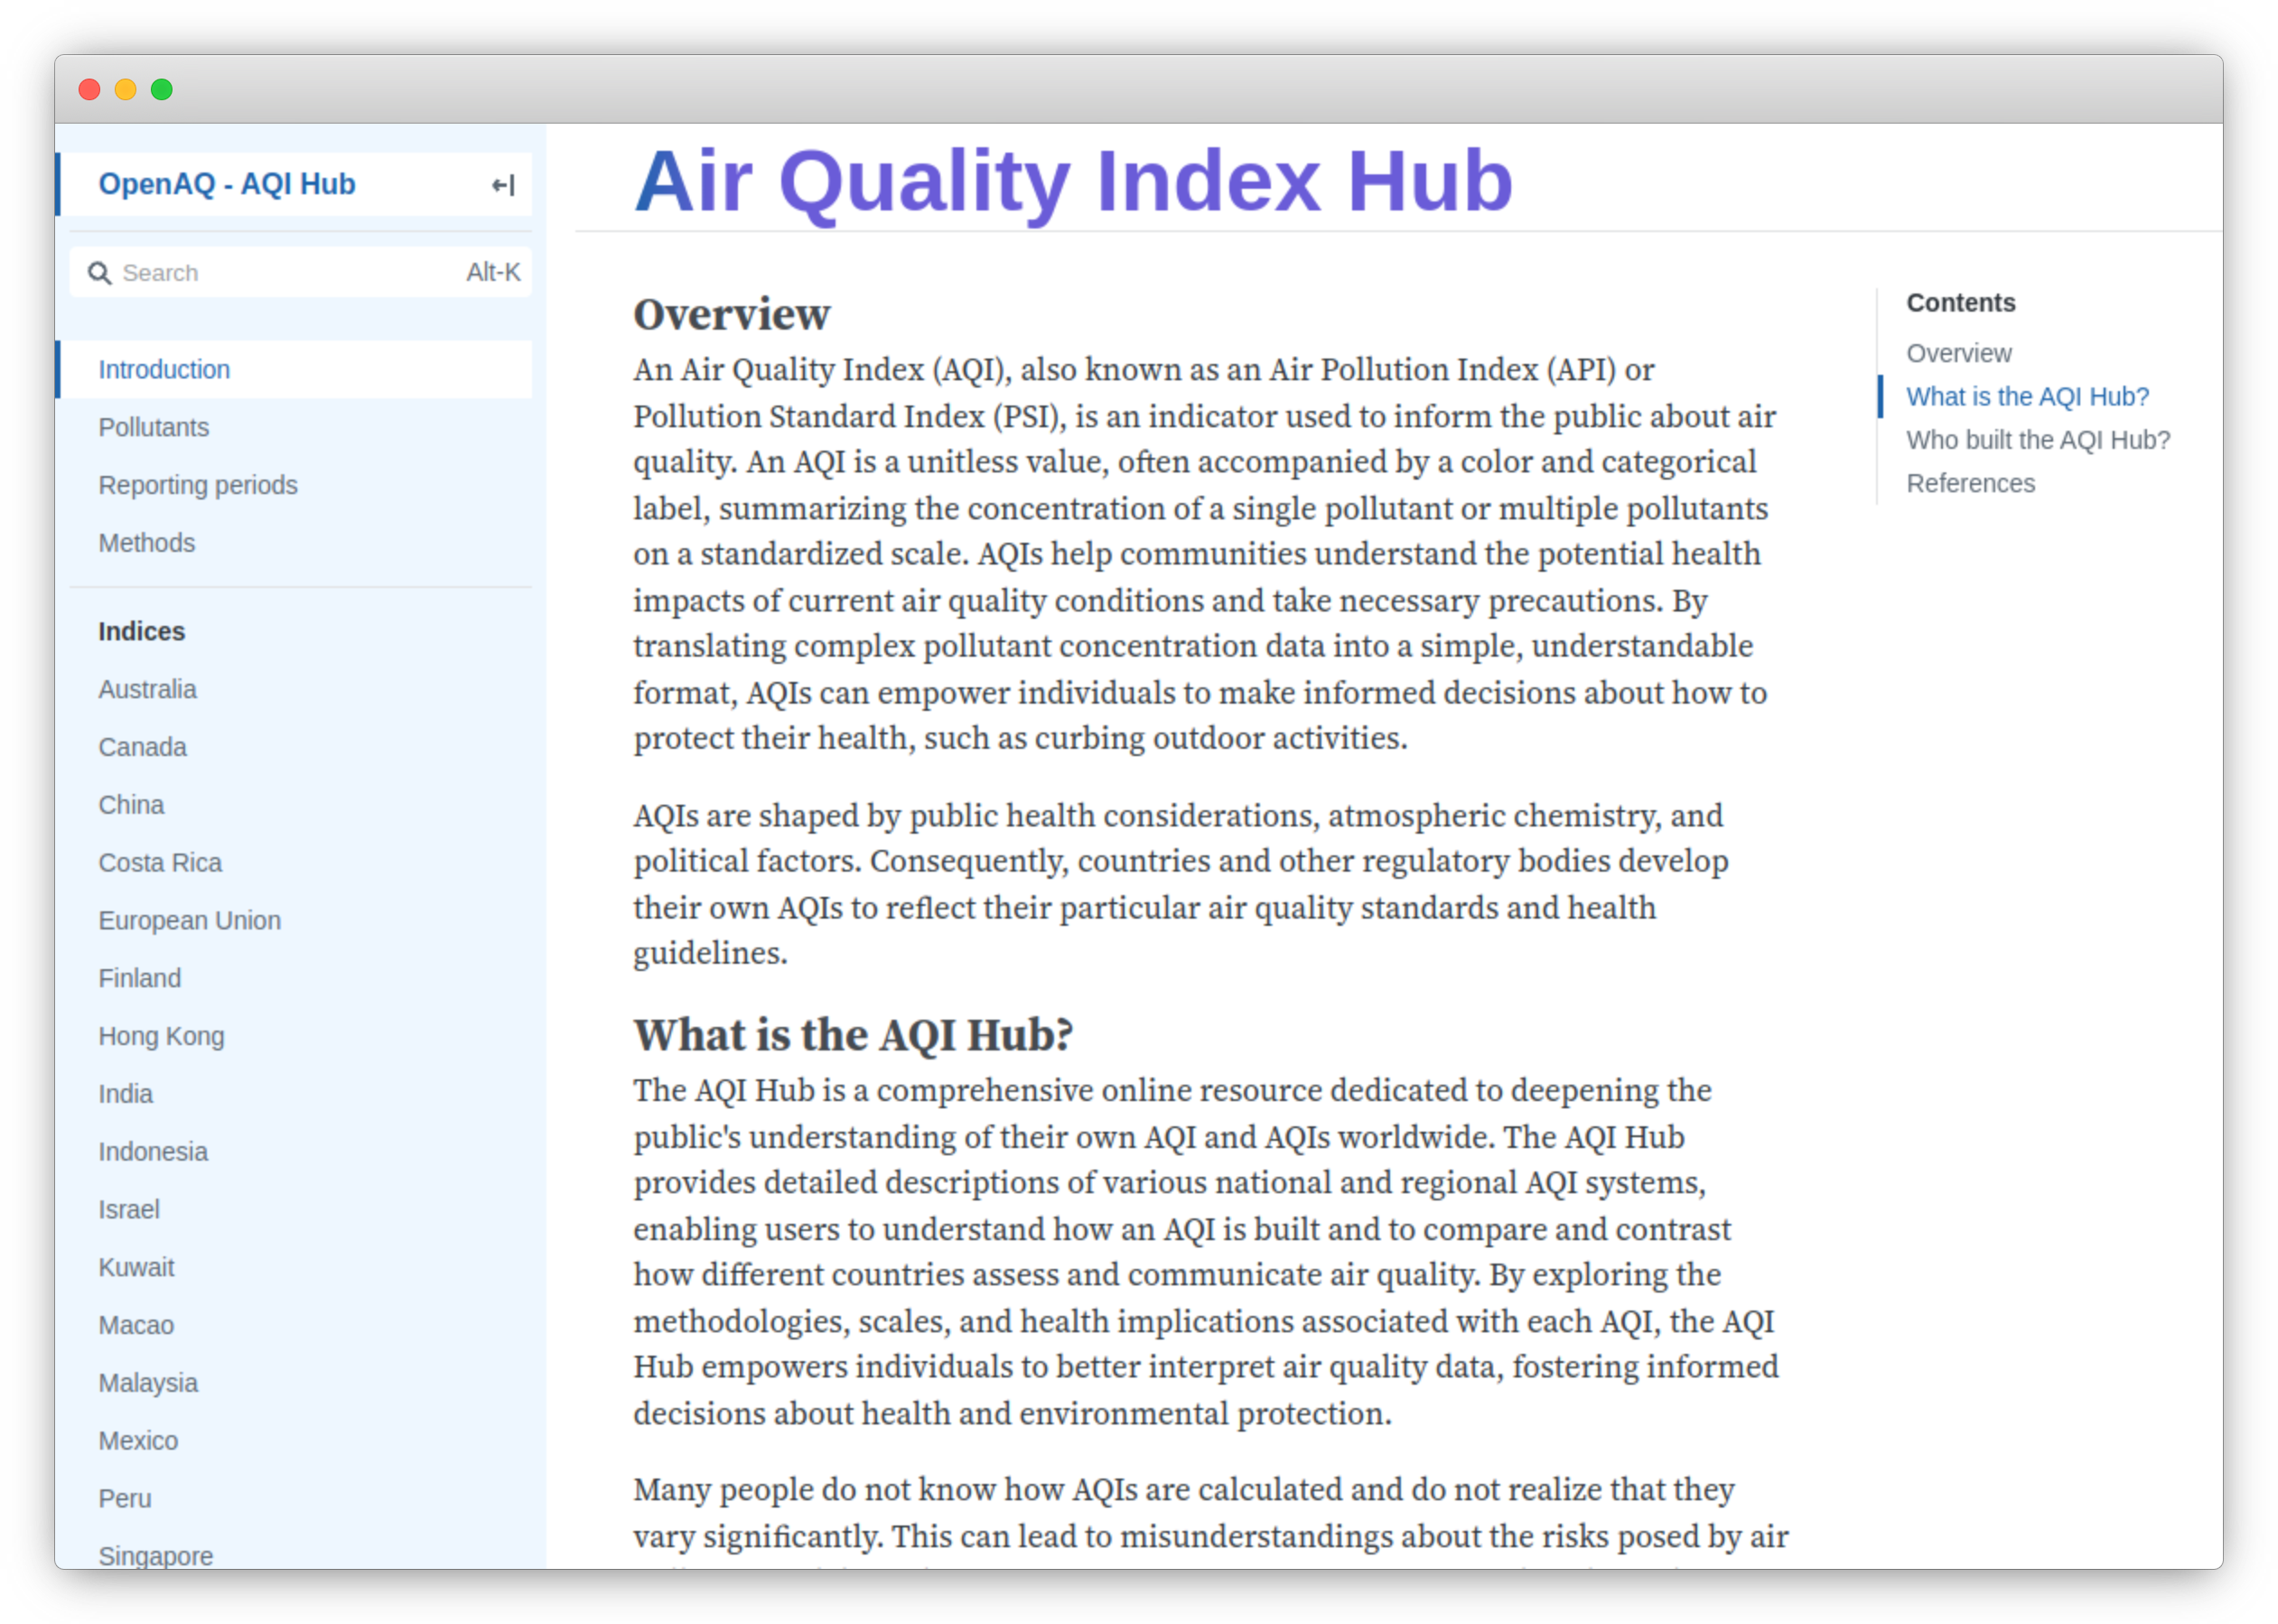Select Reporting periods in the sidebar

[x=199, y=483]
